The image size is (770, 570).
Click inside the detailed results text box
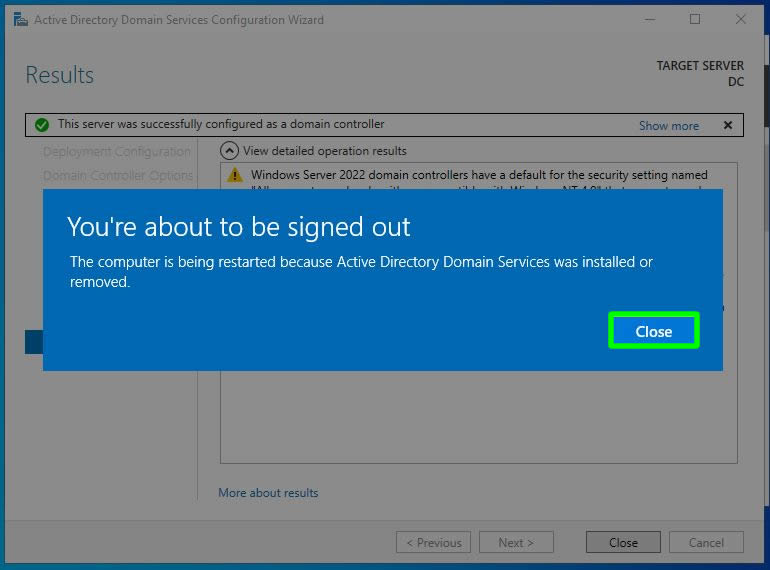(x=478, y=420)
